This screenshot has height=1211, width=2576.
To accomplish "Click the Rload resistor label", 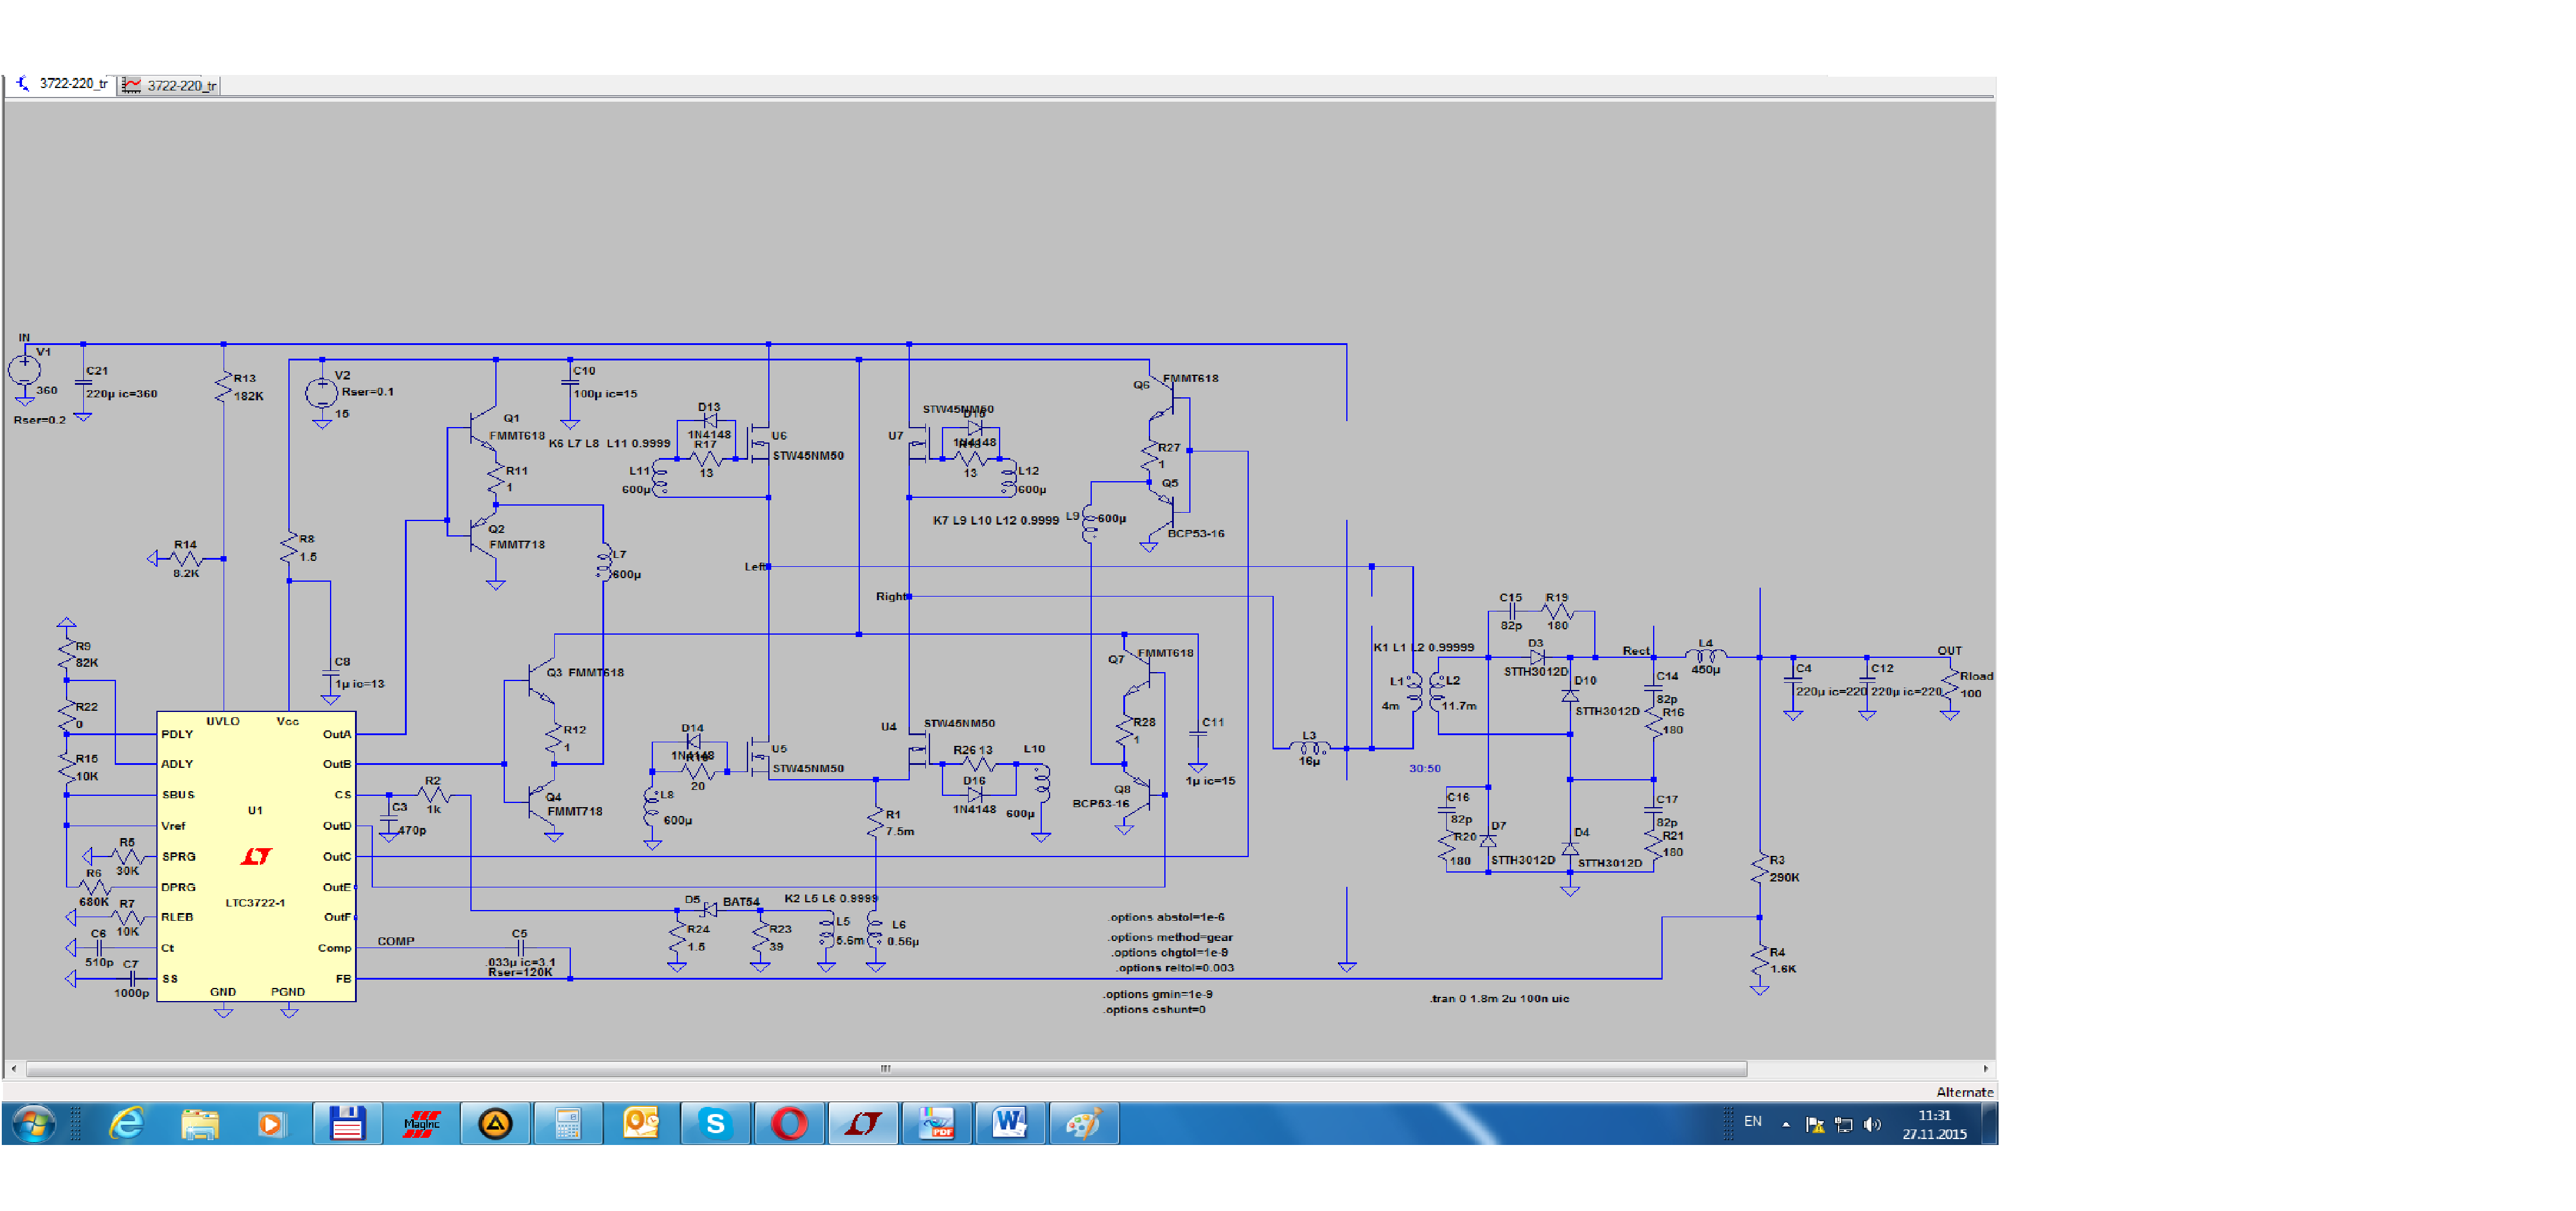I will [1976, 676].
